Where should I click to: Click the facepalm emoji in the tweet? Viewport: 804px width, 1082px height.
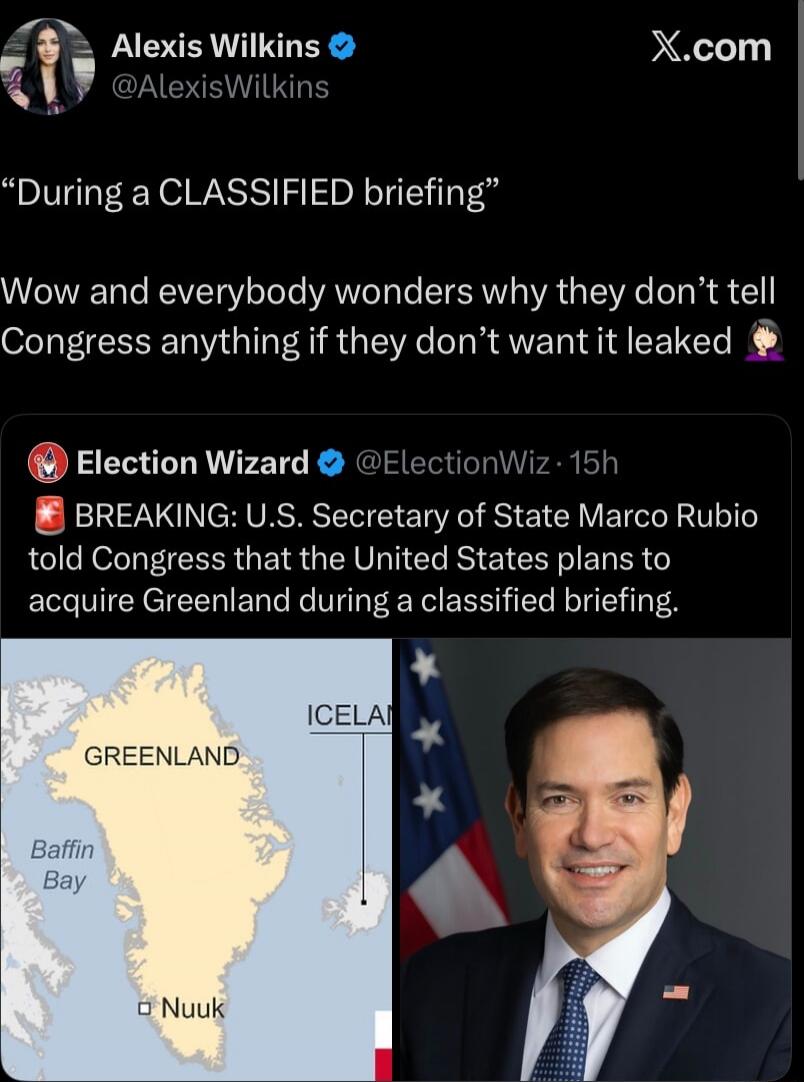click(765, 343)
